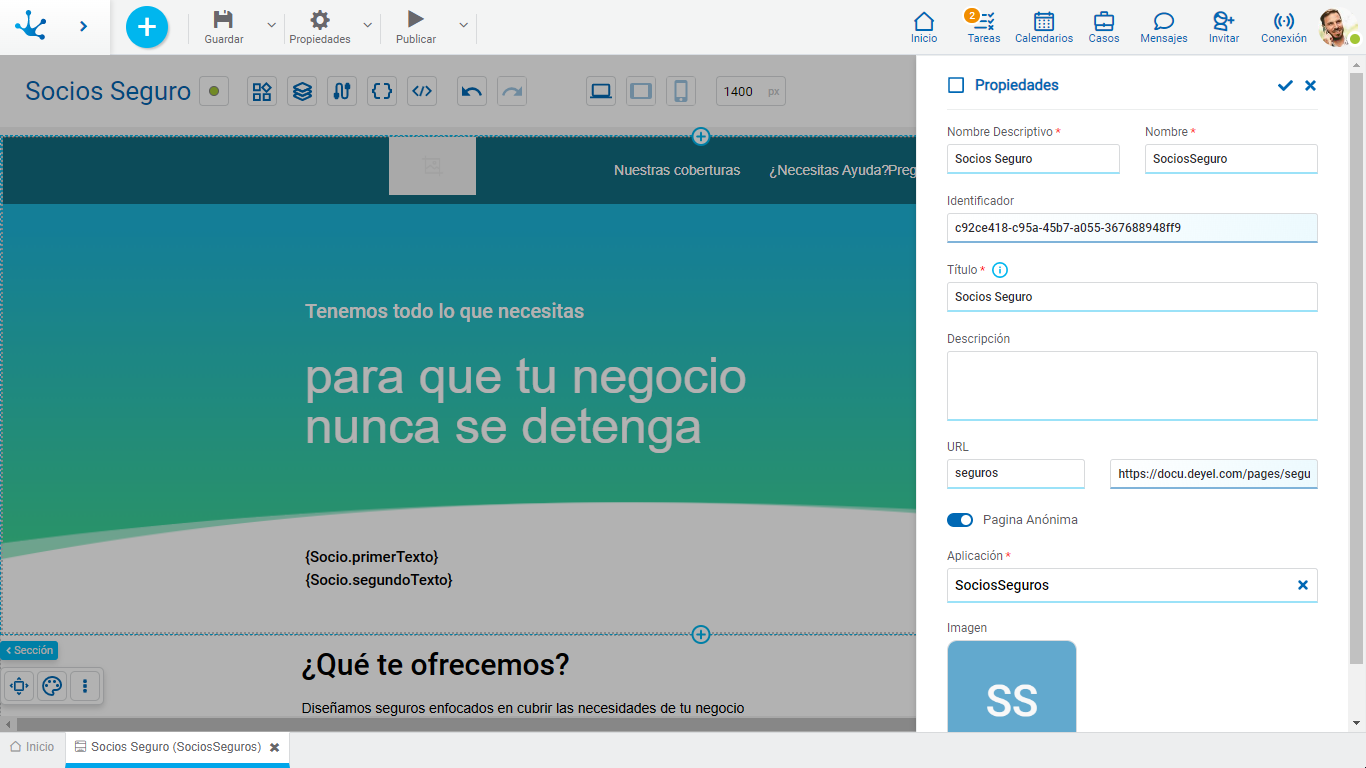Click Nuestras coberturas navigation link
1366x768 pixels.
tap(677, 170)
